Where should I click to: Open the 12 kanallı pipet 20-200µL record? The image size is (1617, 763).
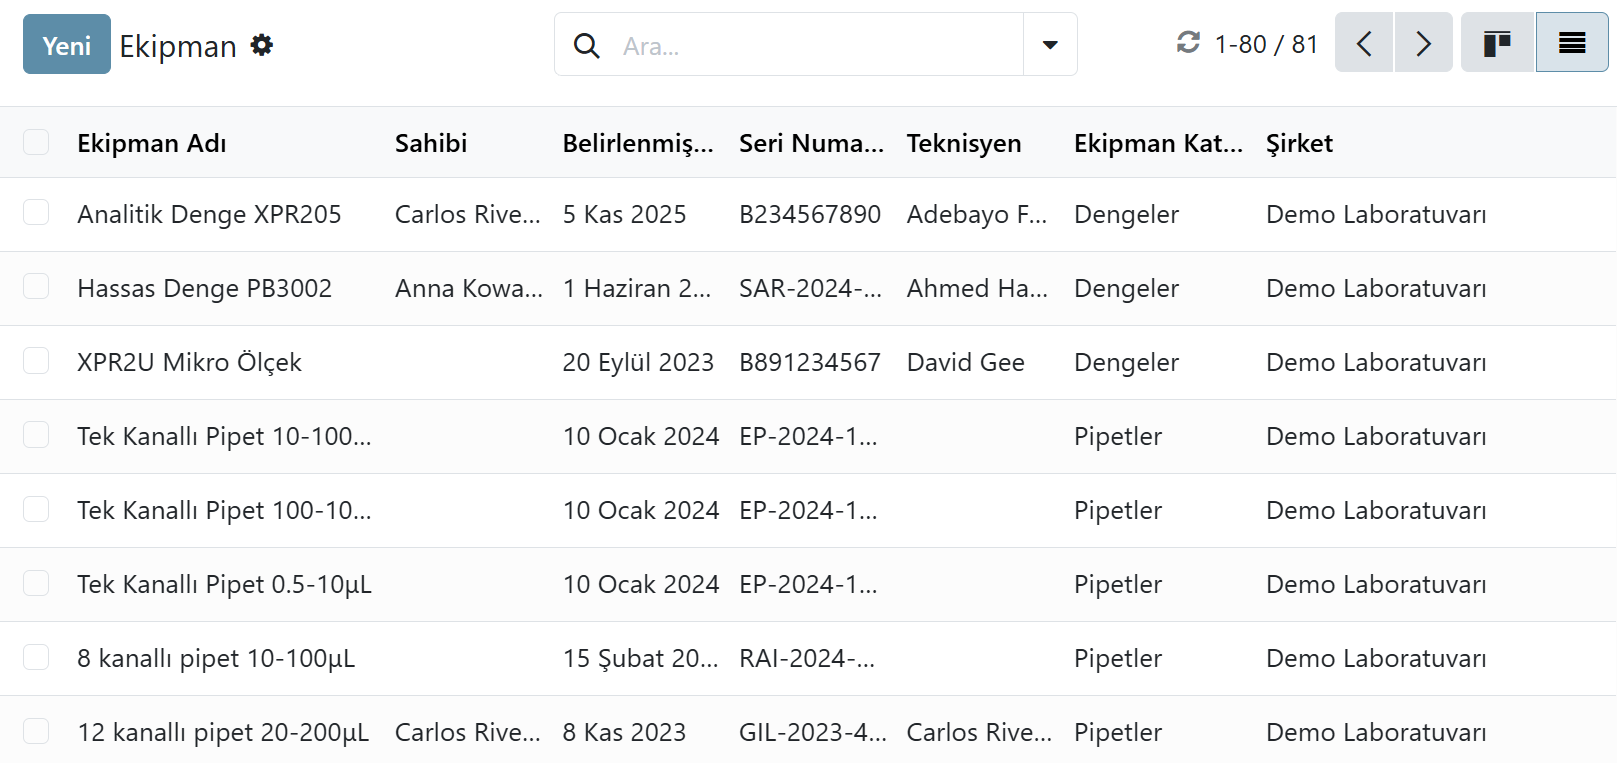point(223,732)
